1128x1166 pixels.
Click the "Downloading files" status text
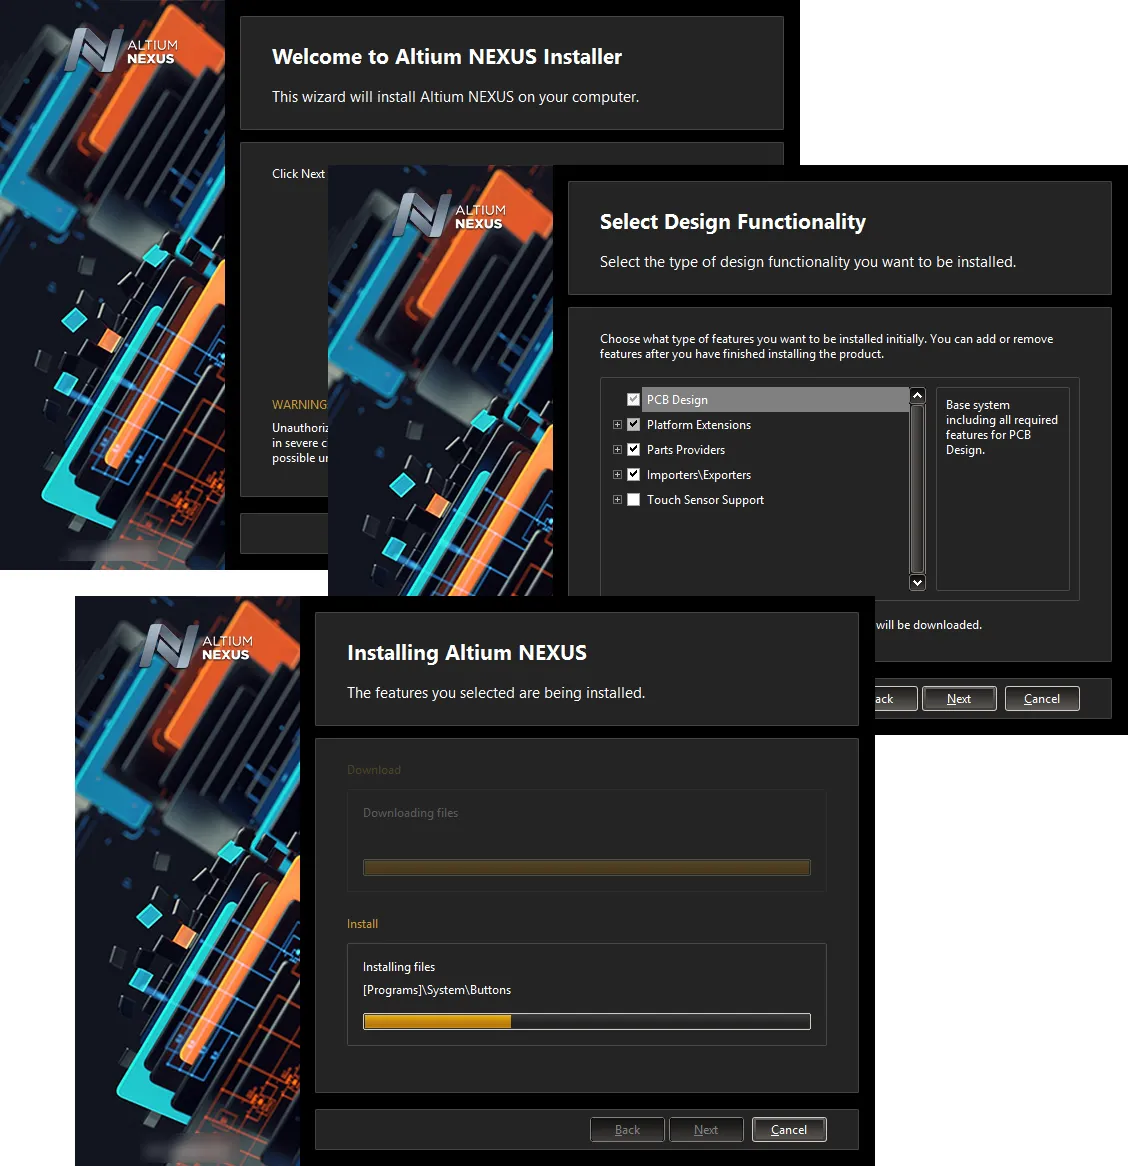coord(410,813)
